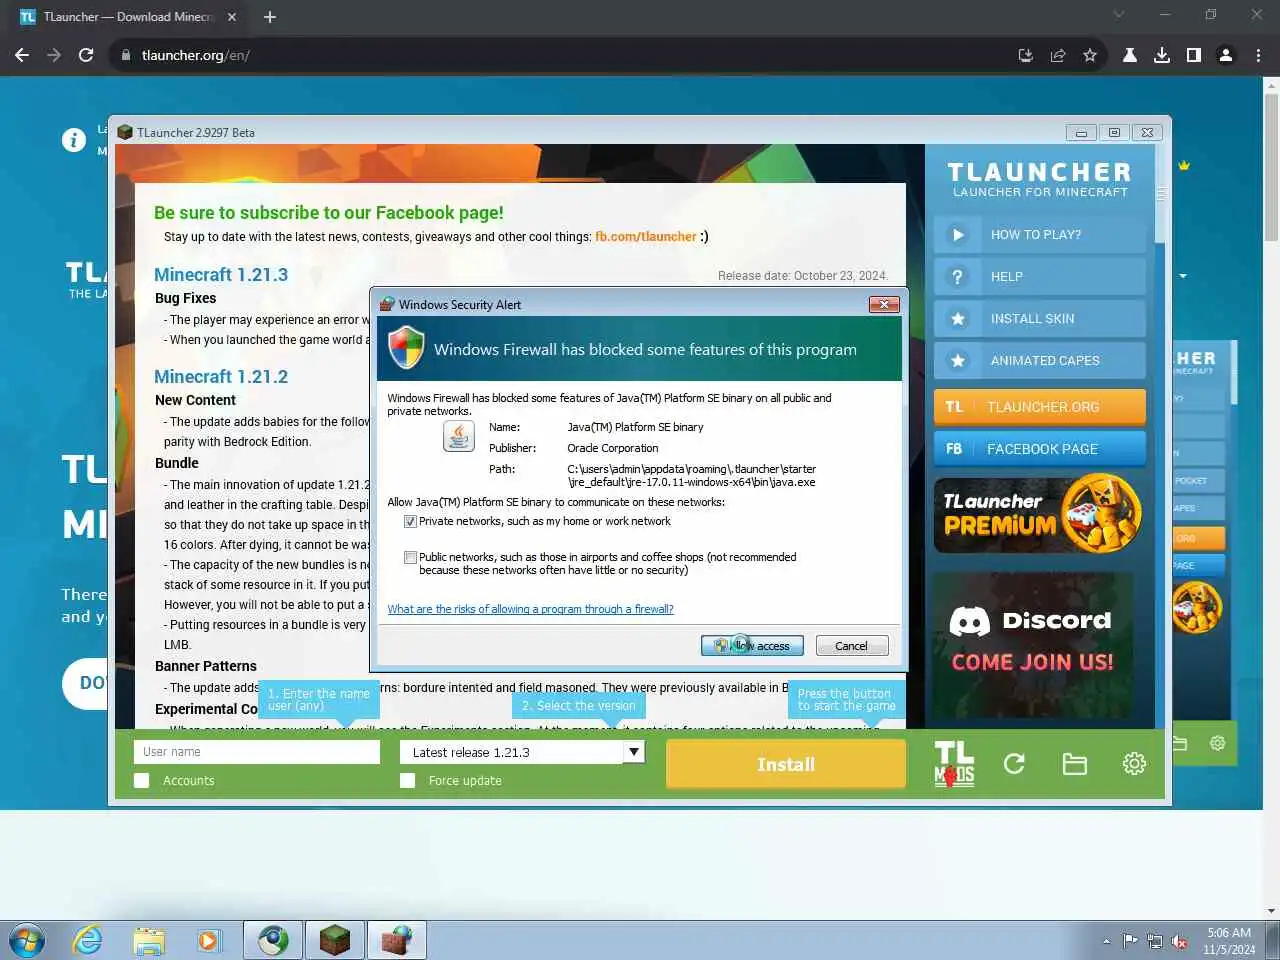Click the TLauncher Premium banner
Image resolution: width=1280 pixels, height=960 pixels.
[x=1037, y=514]
